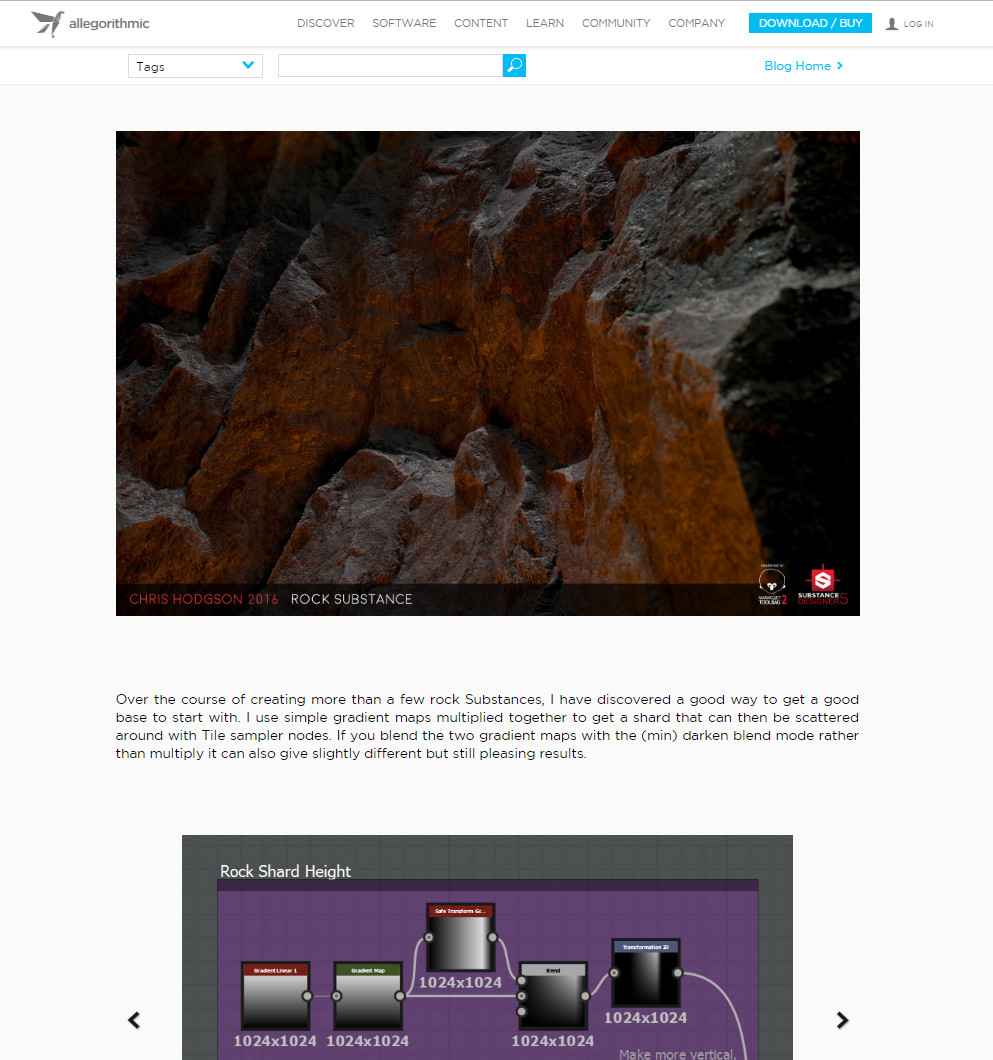The width and height of the screenshot is (993, 1060).
Task: Open the Tags dropdown
Action: pyautogui.click(x=195, y=66)
